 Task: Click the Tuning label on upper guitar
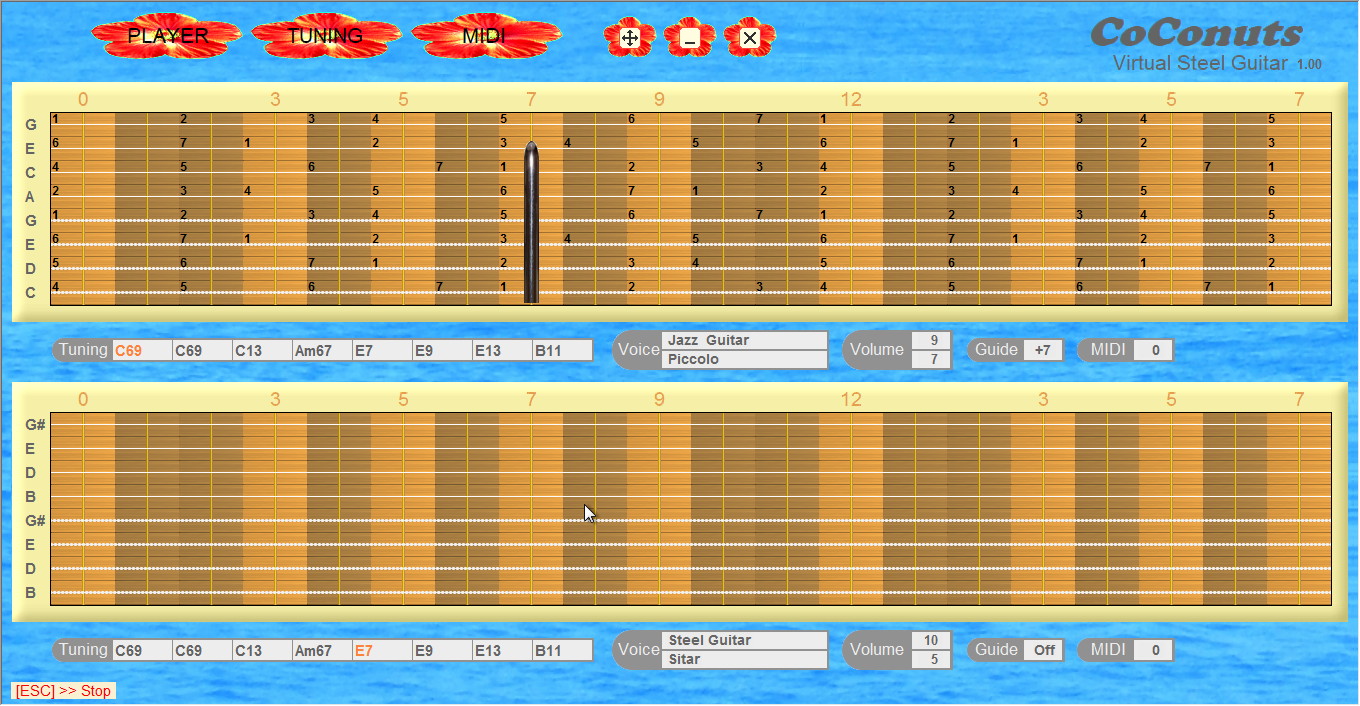(x=83, y=349)
